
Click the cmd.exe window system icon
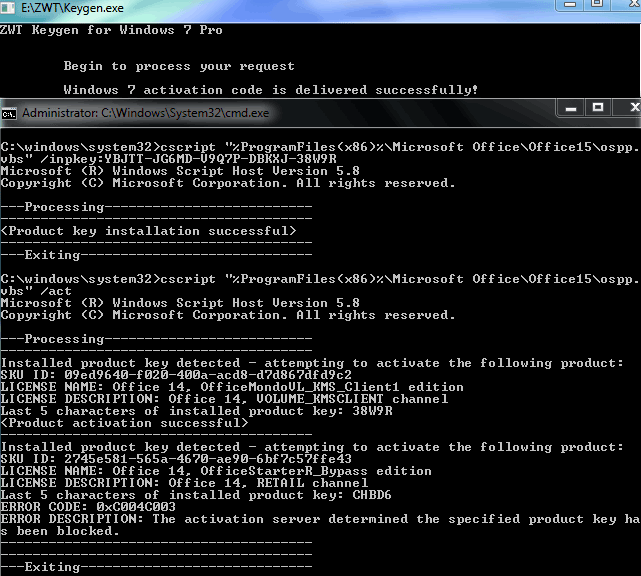pyautogui.click(x=9, y=114)
